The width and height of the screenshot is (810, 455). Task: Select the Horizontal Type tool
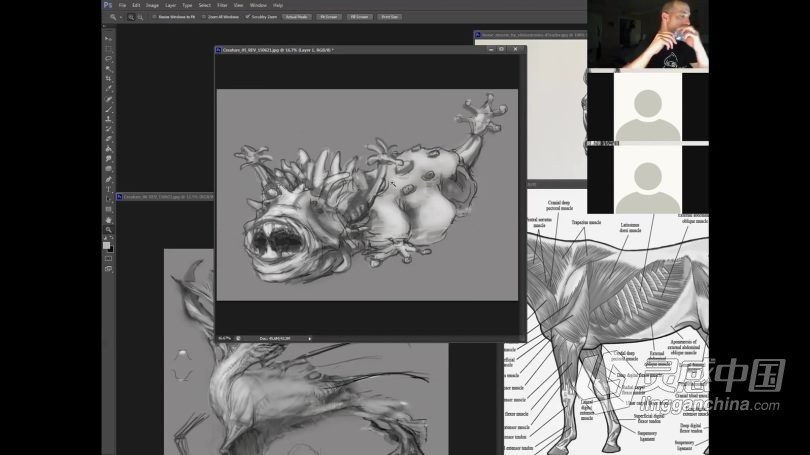[x=108, y=189]
